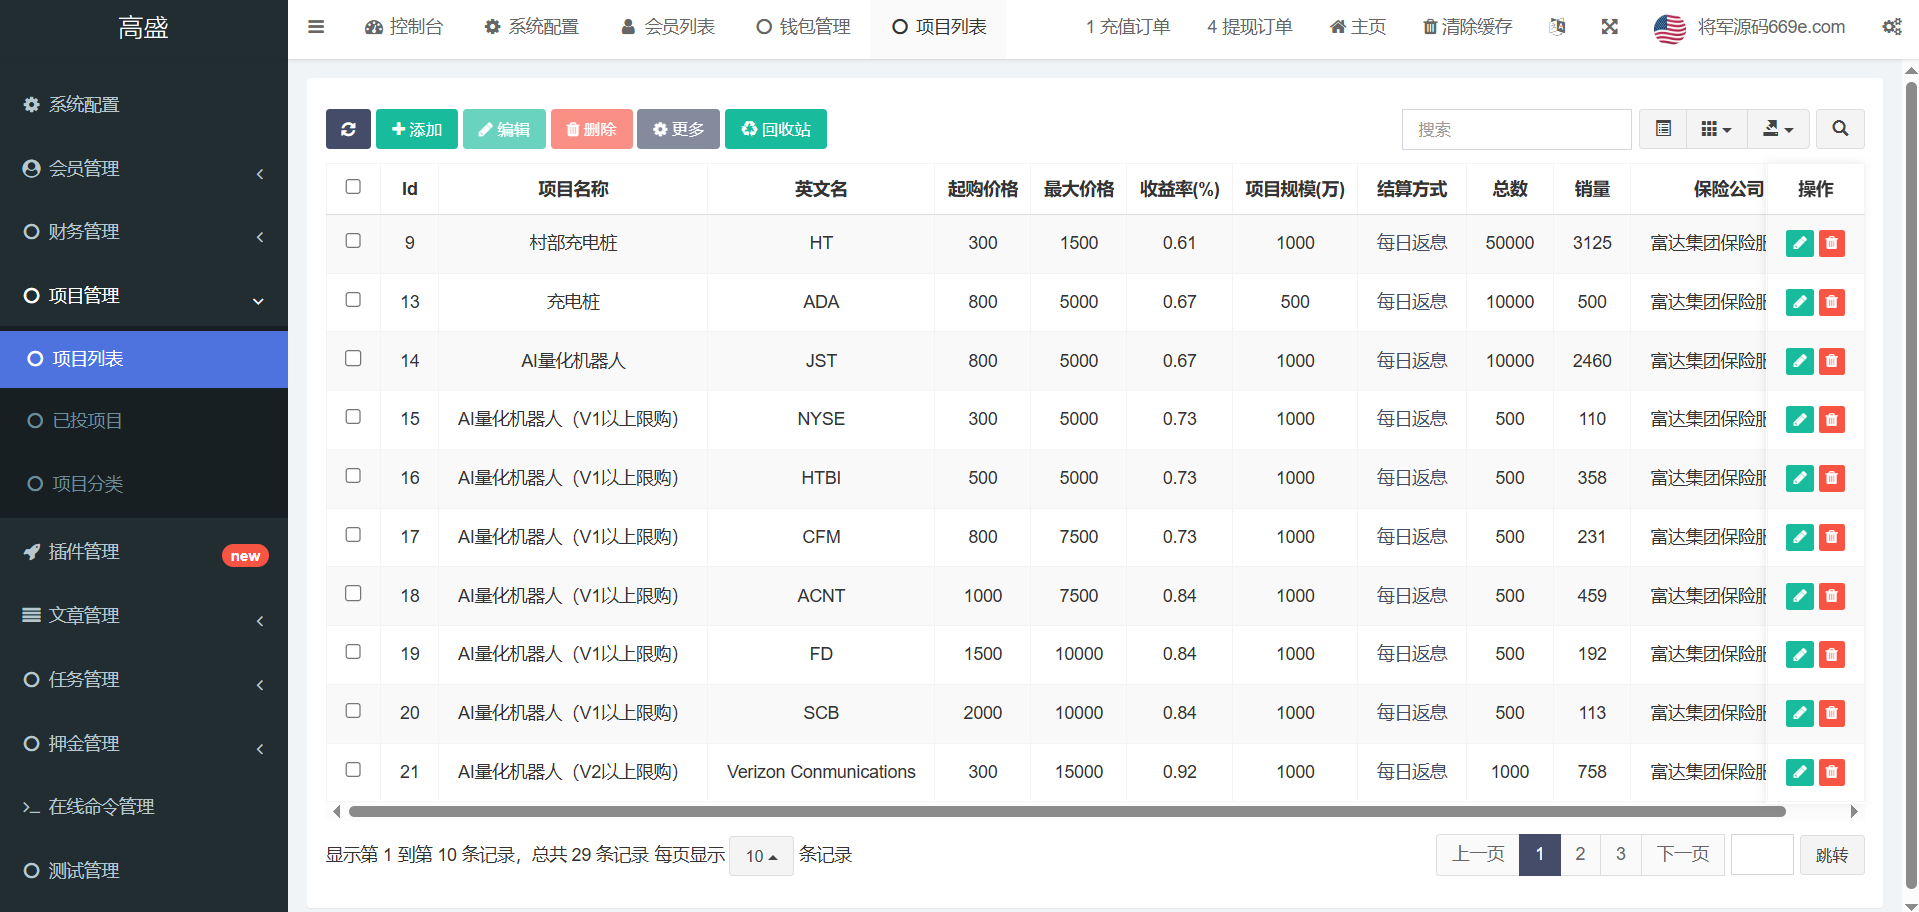Image resolution: width=1919 pixels, height=912 pixels.
Task: Click the red delete icon for row 13
Action: tap(1831, 302)
